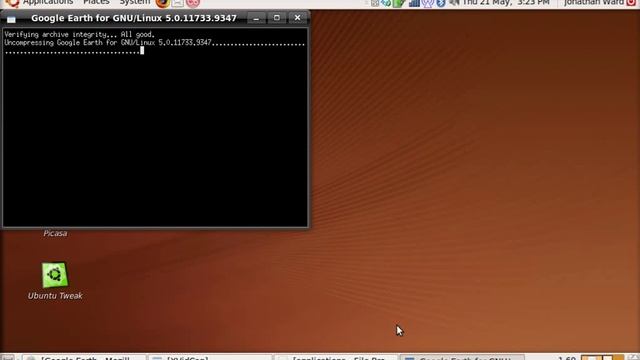This screenshot has height=360, width=640.
Task: Open the Jonathan Ward user switcher
Action: (594, 2)
